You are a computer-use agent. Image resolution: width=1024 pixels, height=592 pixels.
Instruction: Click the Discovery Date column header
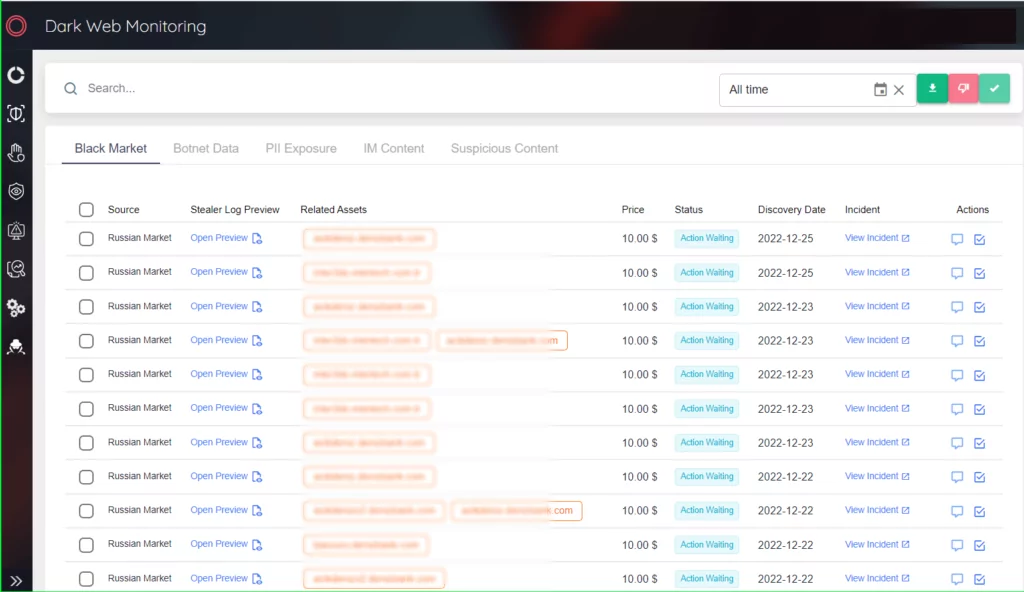[792, 210]
